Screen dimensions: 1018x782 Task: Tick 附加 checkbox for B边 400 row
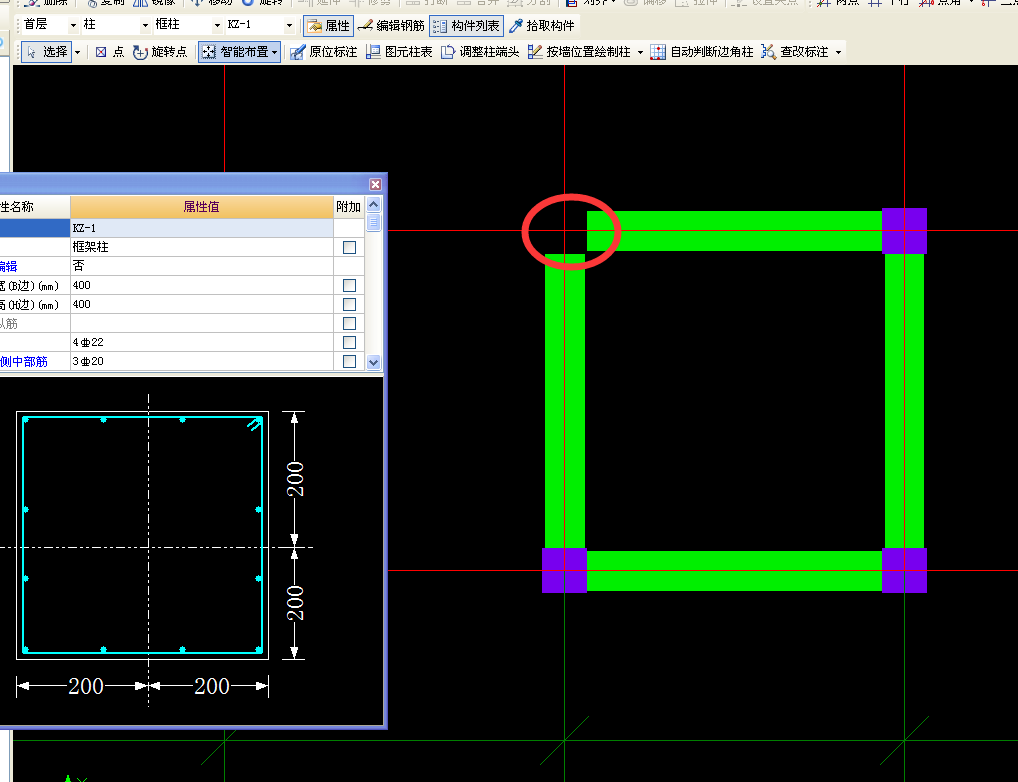[349, 286]
